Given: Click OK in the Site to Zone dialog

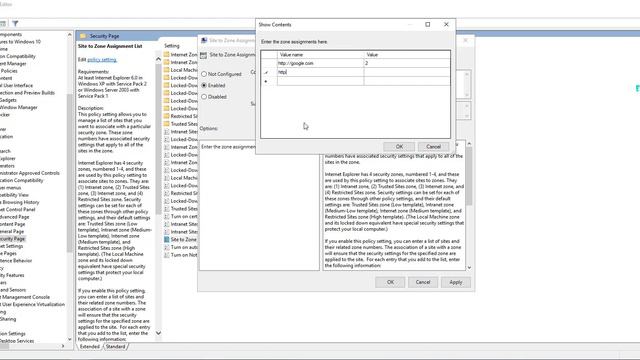Looking at the screenshot, I should (x=390, y=282).
